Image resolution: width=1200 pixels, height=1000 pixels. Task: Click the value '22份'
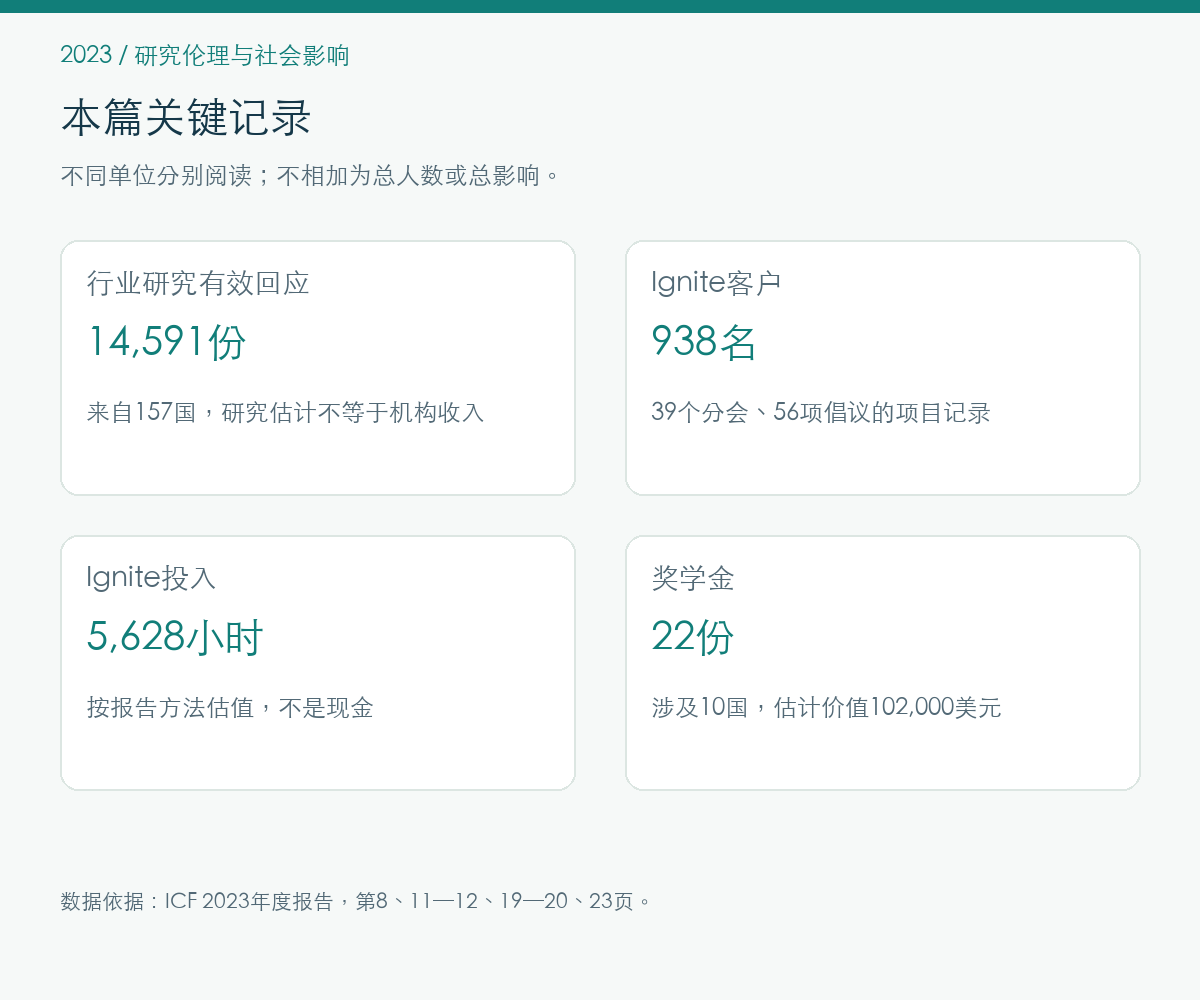click(x=693, y=637)
